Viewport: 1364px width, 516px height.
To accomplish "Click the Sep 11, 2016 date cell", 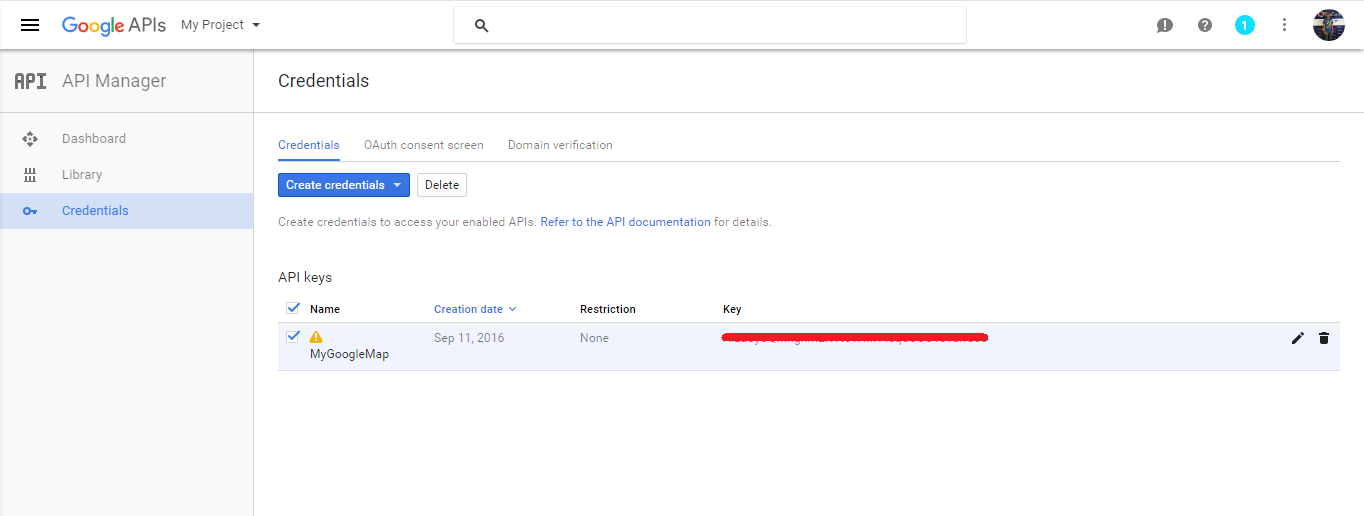I will (469, 338).
